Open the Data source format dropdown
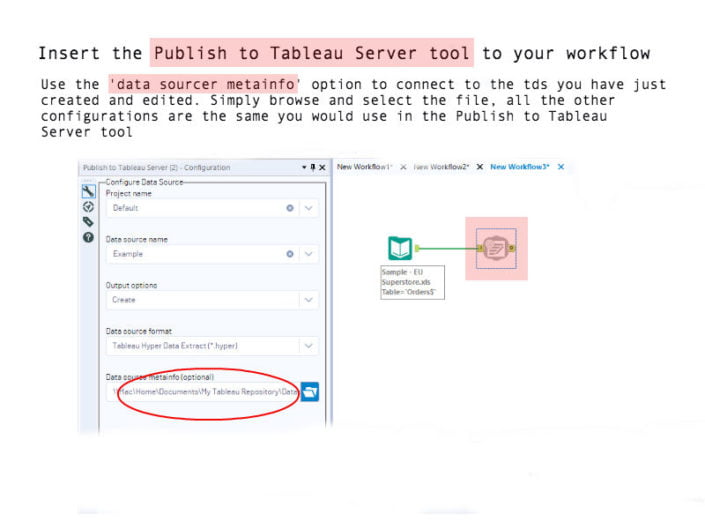Screen dimensions: 705x529 [x=309, y=346]
